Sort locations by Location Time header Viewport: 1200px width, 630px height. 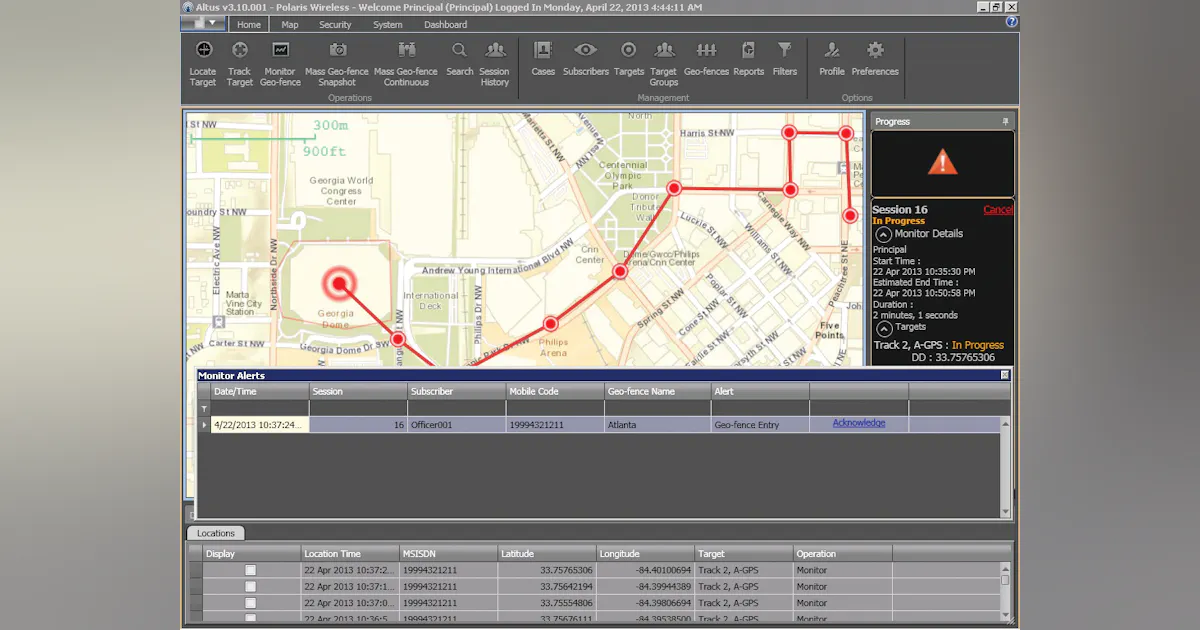(350, 554)
